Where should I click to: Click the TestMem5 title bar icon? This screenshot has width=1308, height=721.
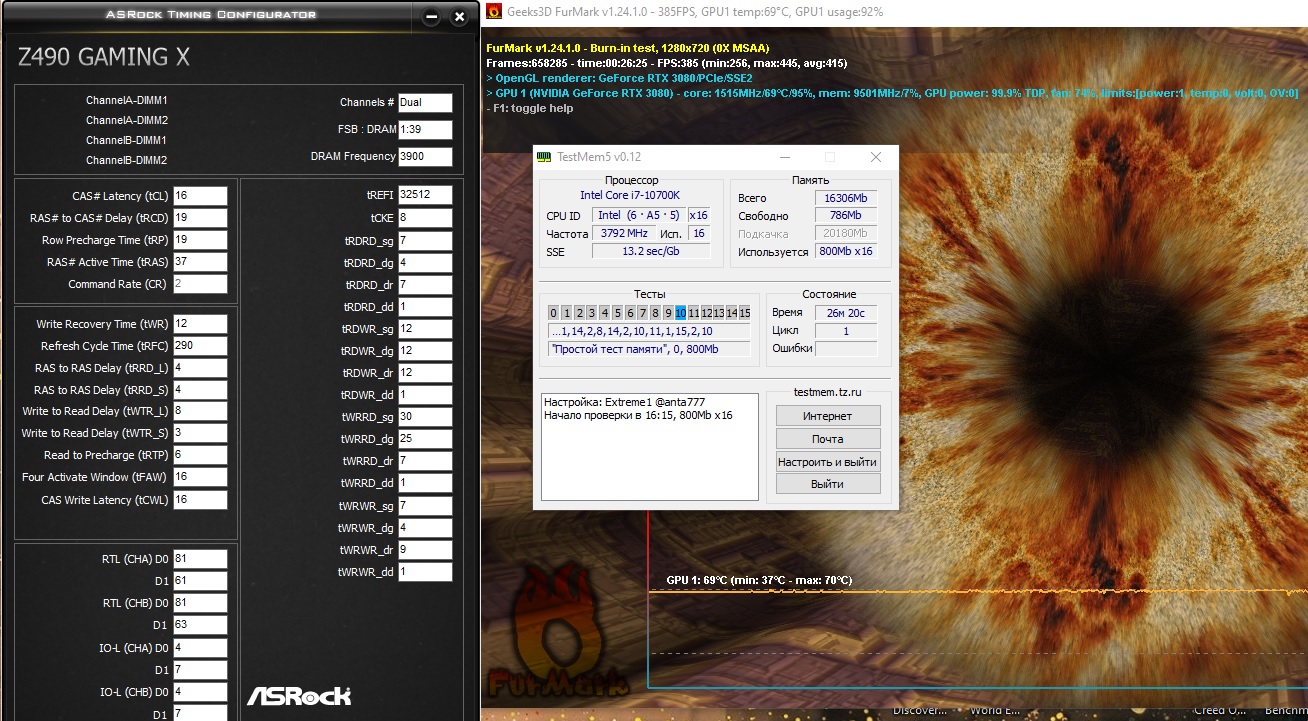(544, 157)
